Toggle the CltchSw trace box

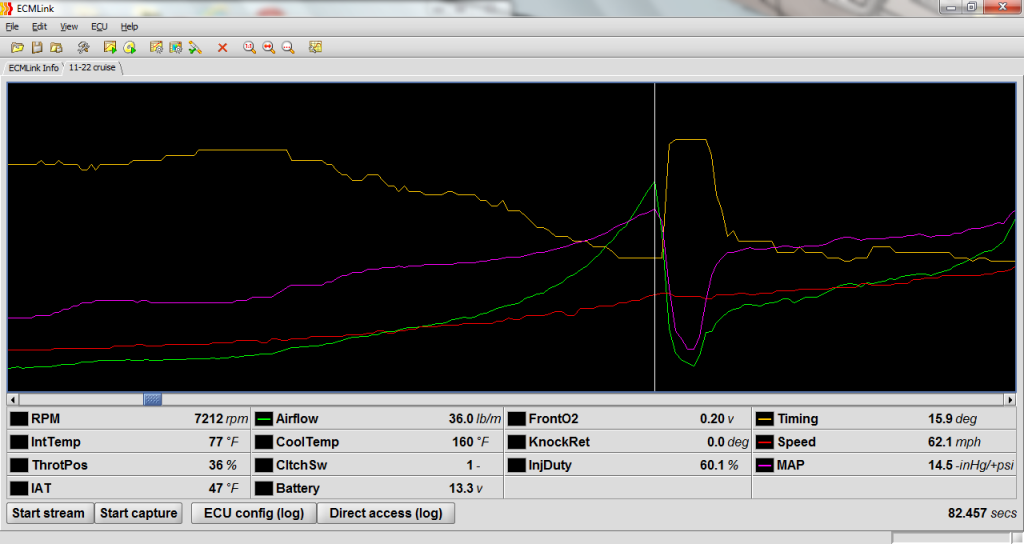click(264, 465)
